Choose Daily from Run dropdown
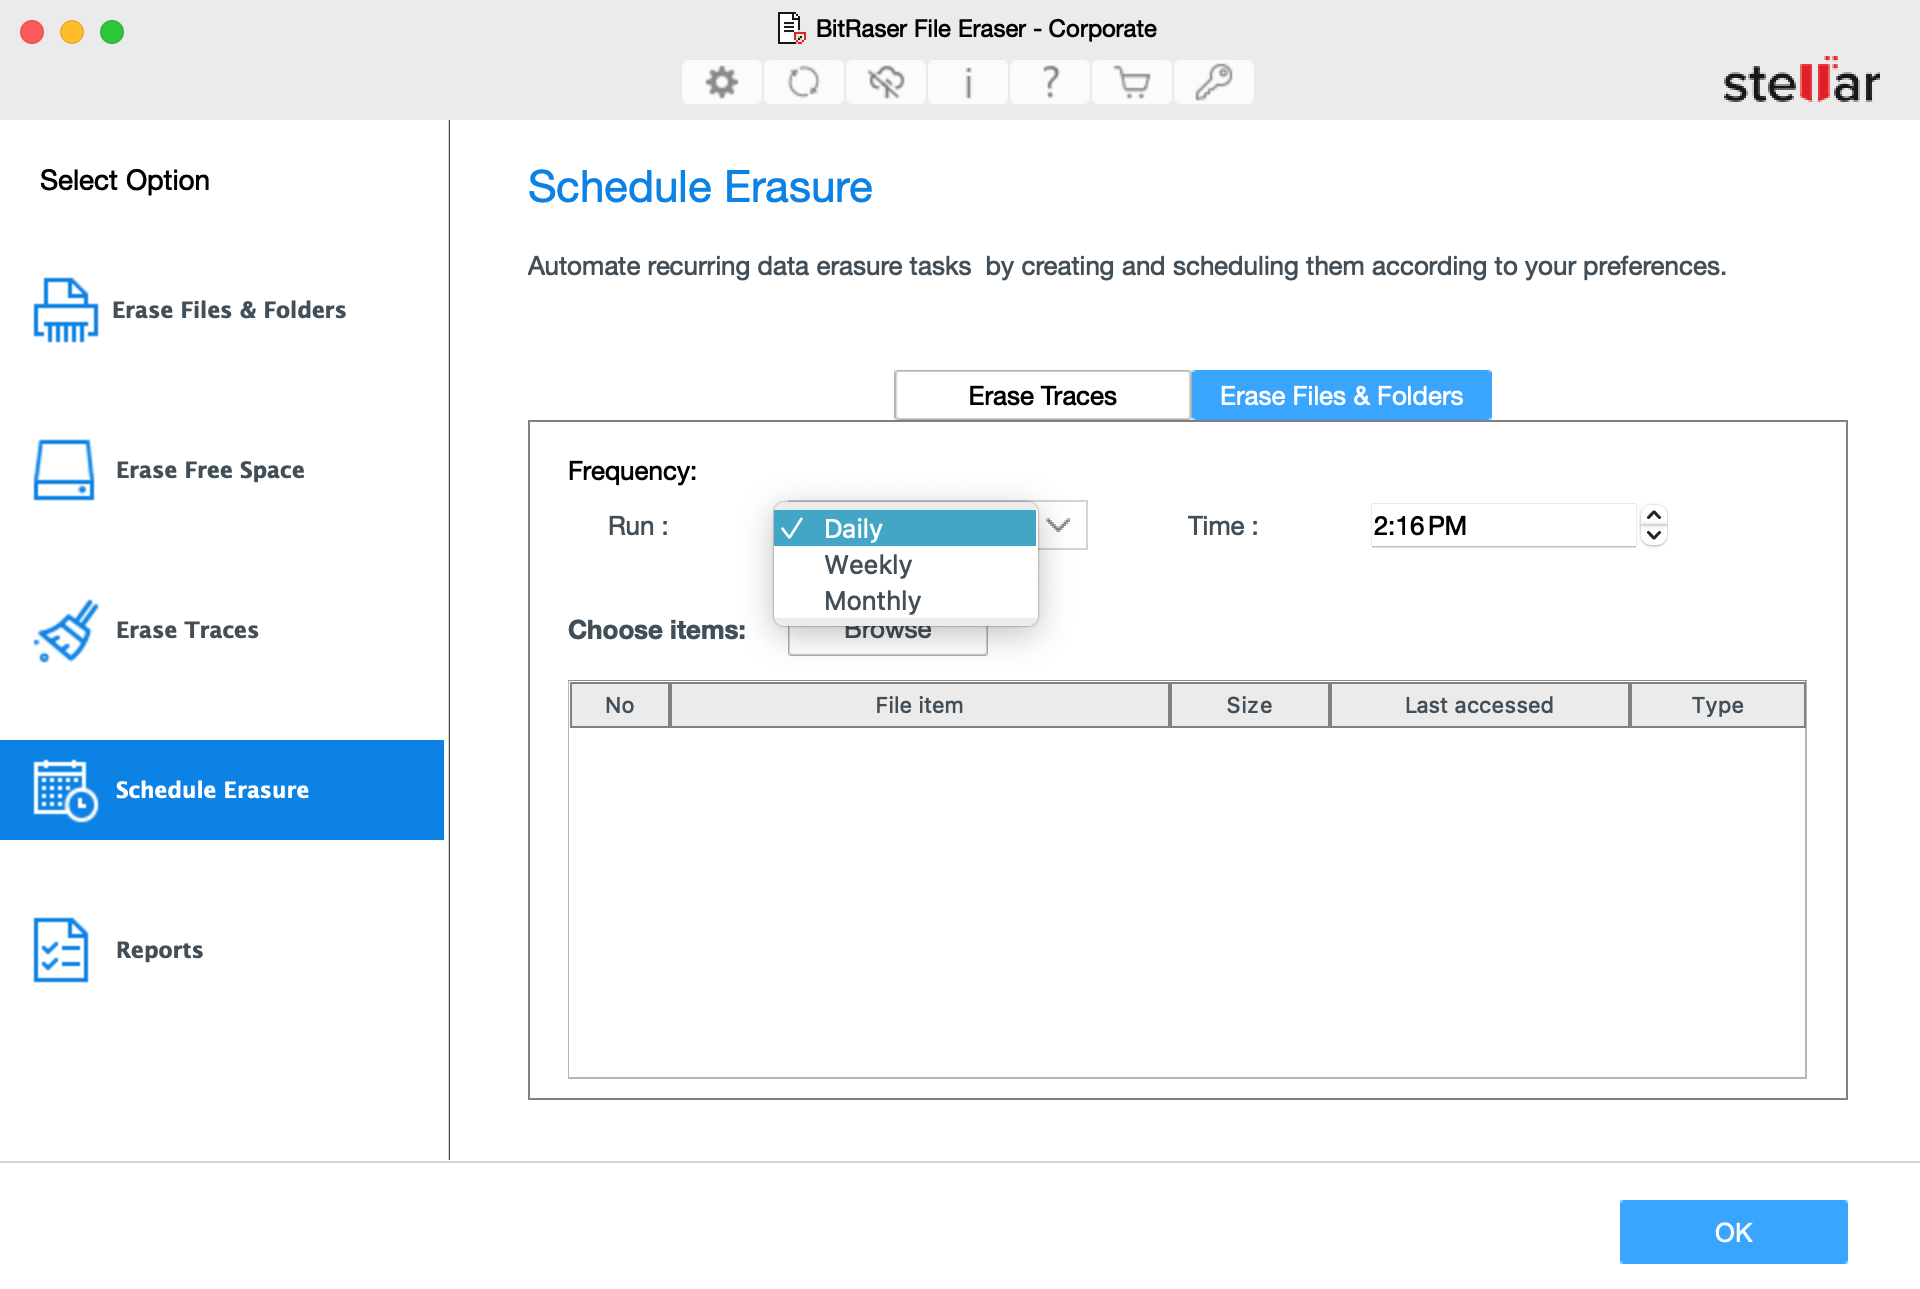The width and height of the screenshot is (1920, 1289). (x=905, y=528)
